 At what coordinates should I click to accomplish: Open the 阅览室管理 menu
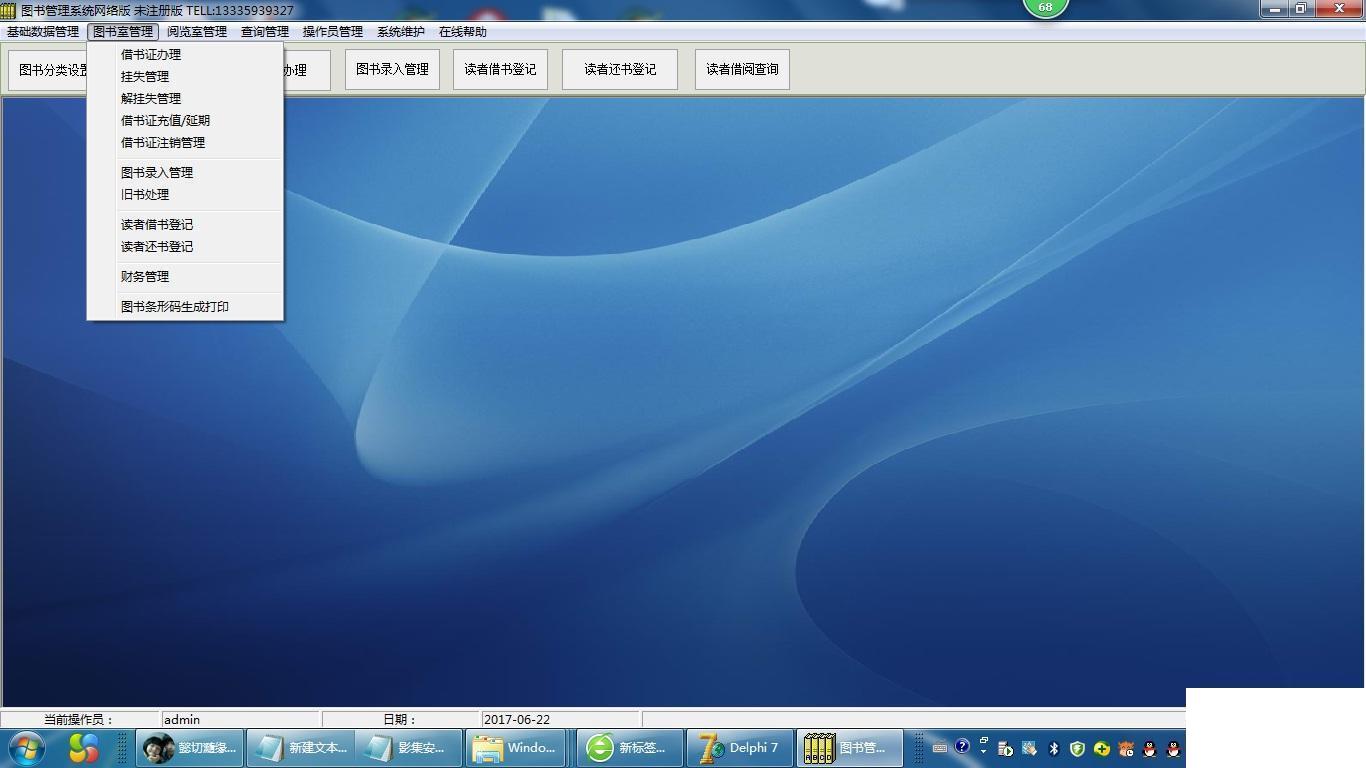pyautogui.click(x=197, y=32)
